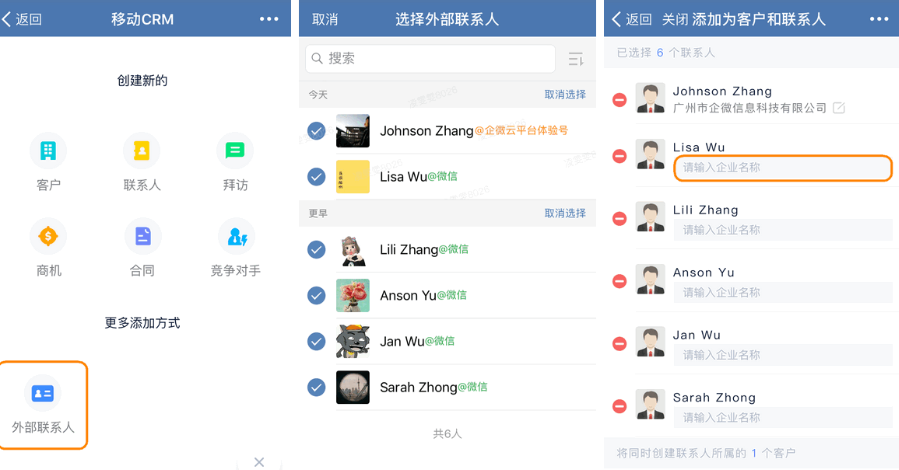
Task: Open Lisa Wu's yellow avatar
Action: click(353, 177)
